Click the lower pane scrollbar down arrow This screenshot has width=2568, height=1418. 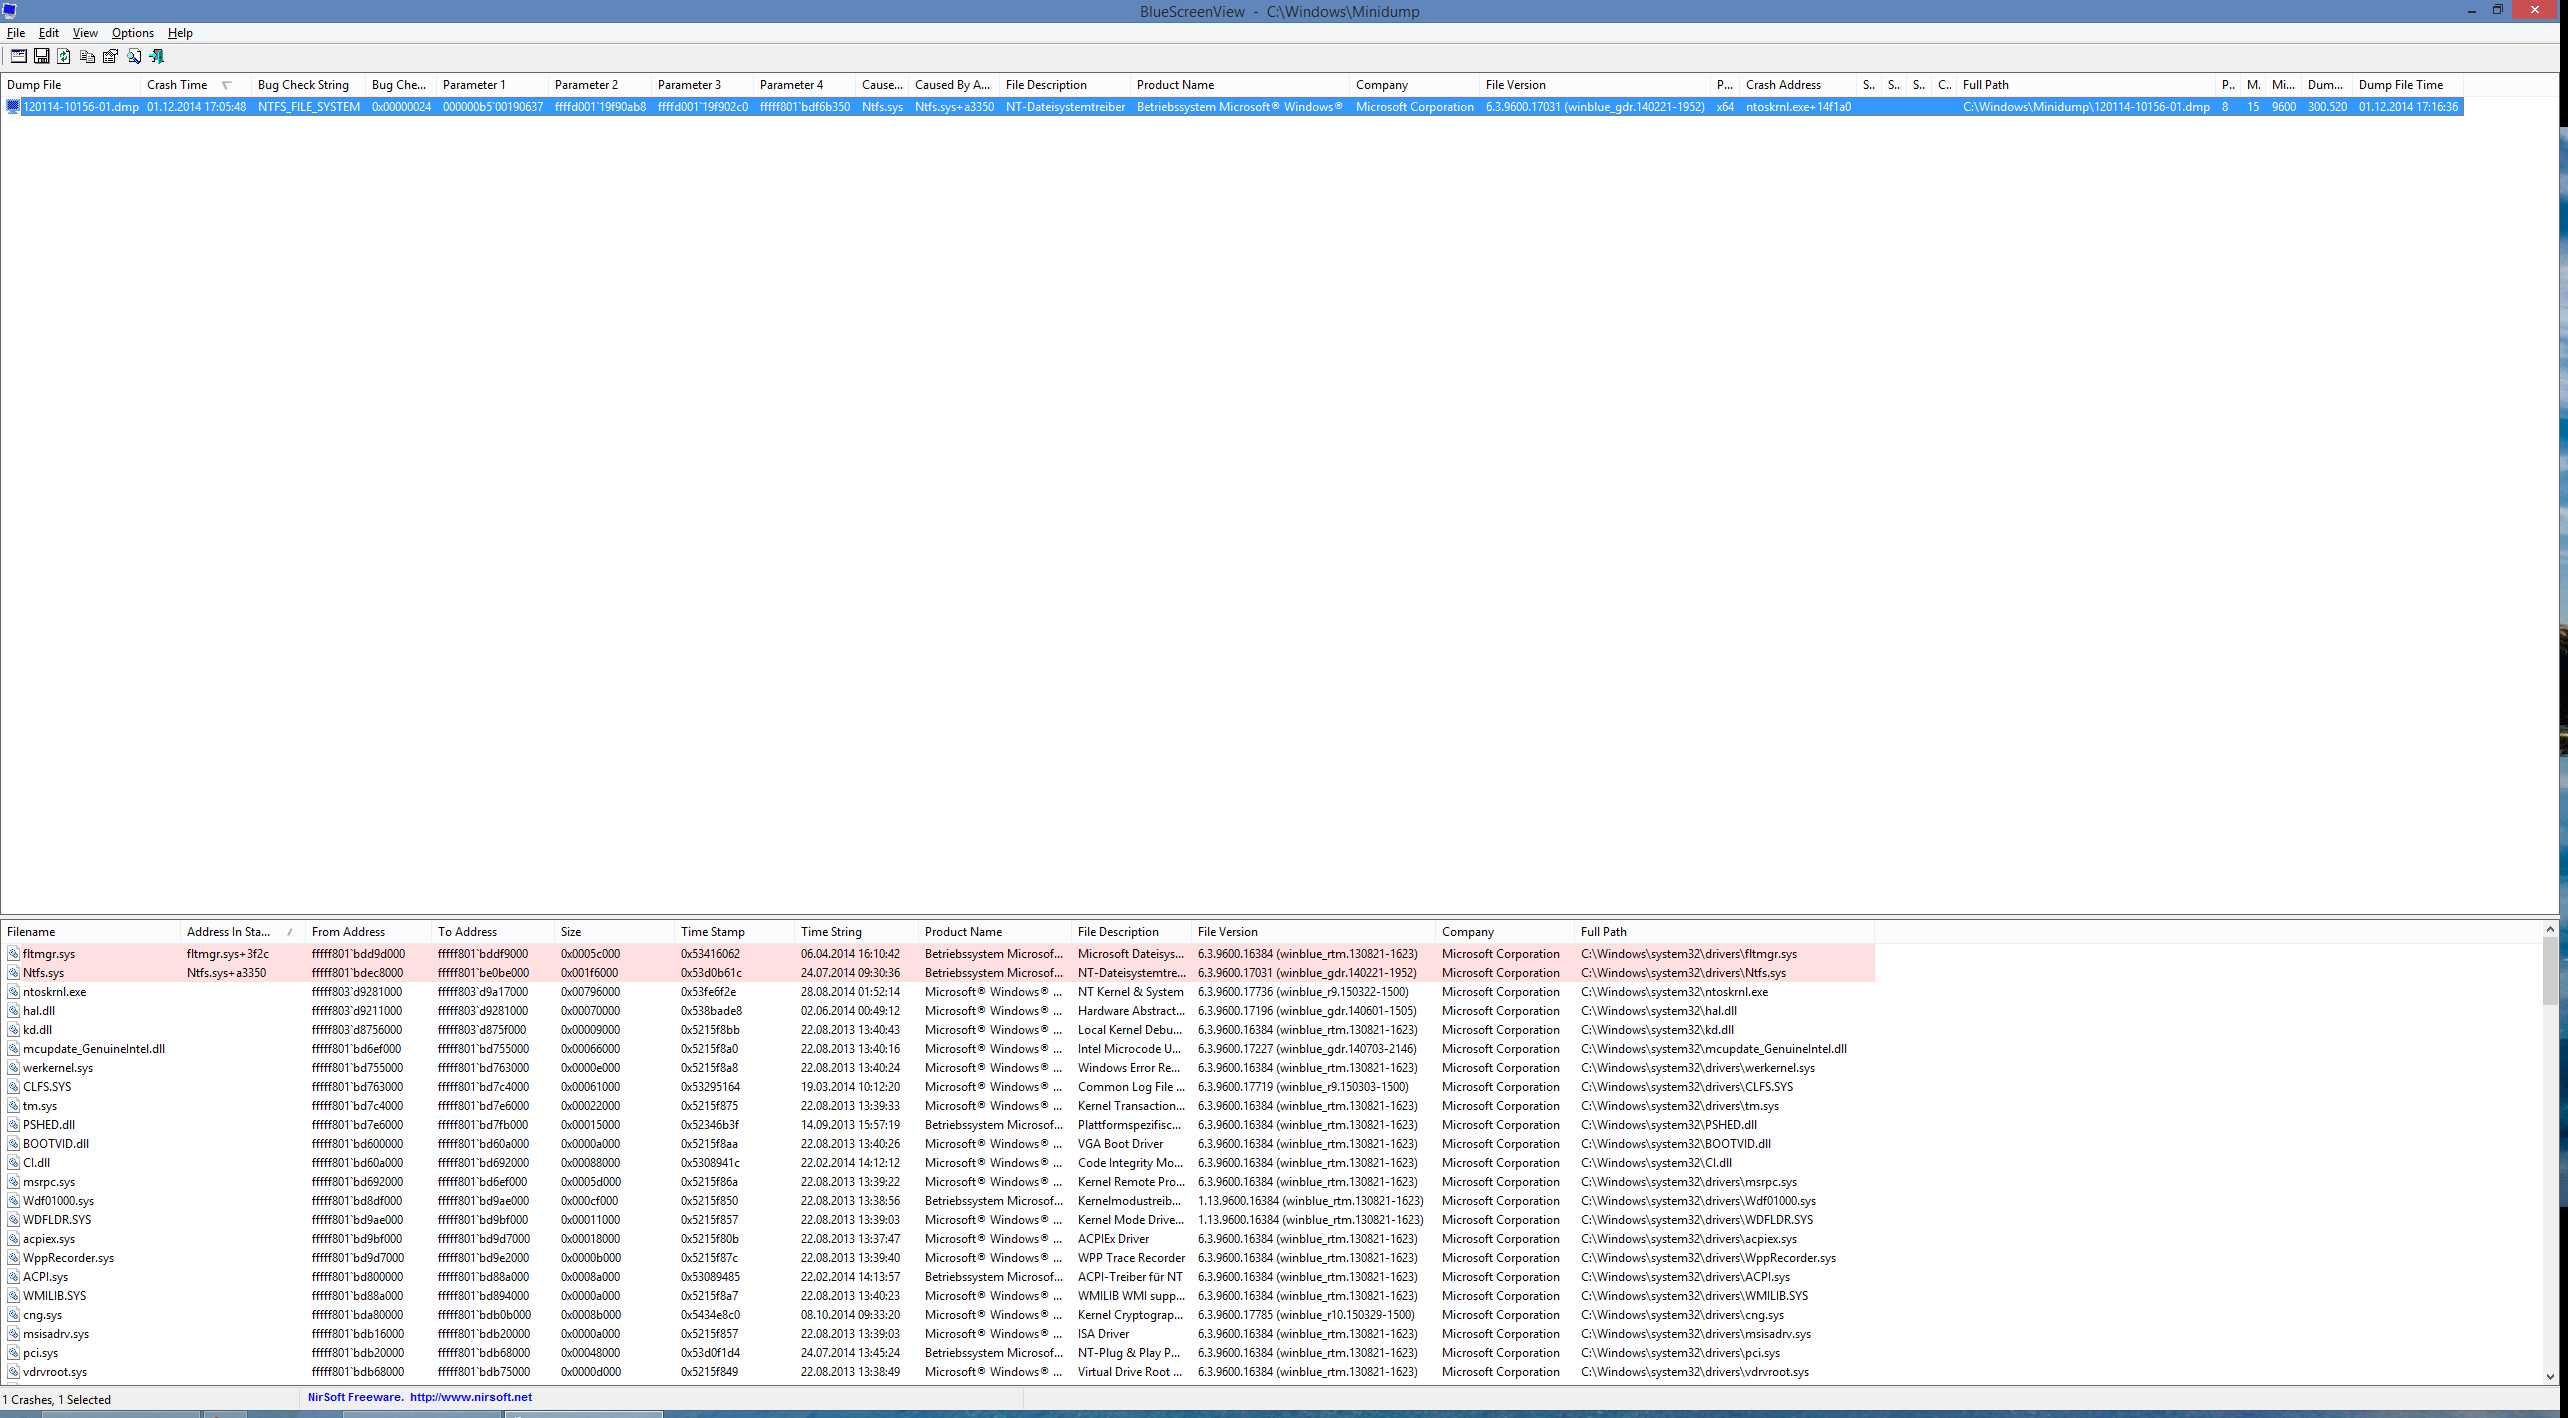pos(2549,1376)
